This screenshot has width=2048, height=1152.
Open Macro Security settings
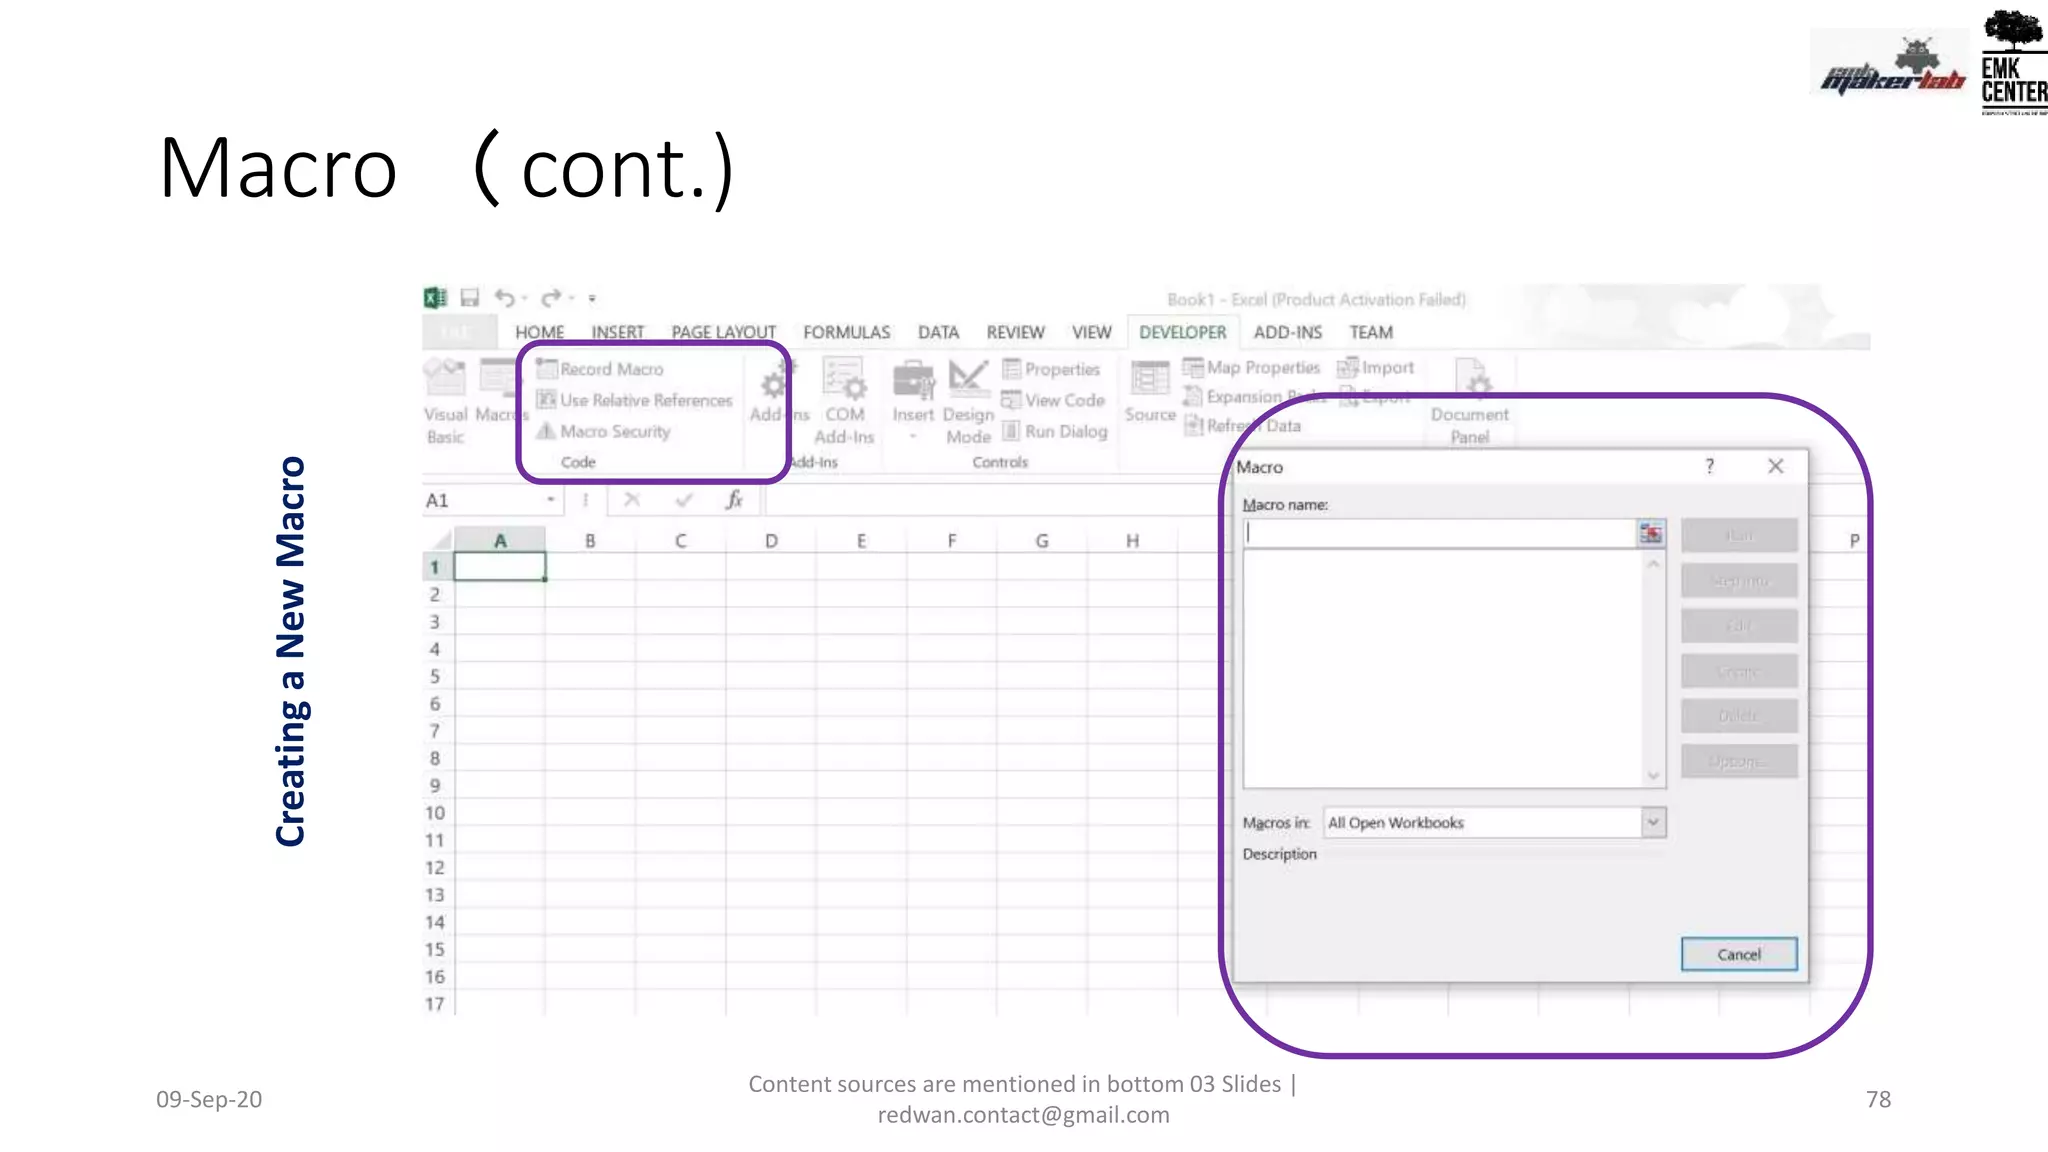point(547,431)
